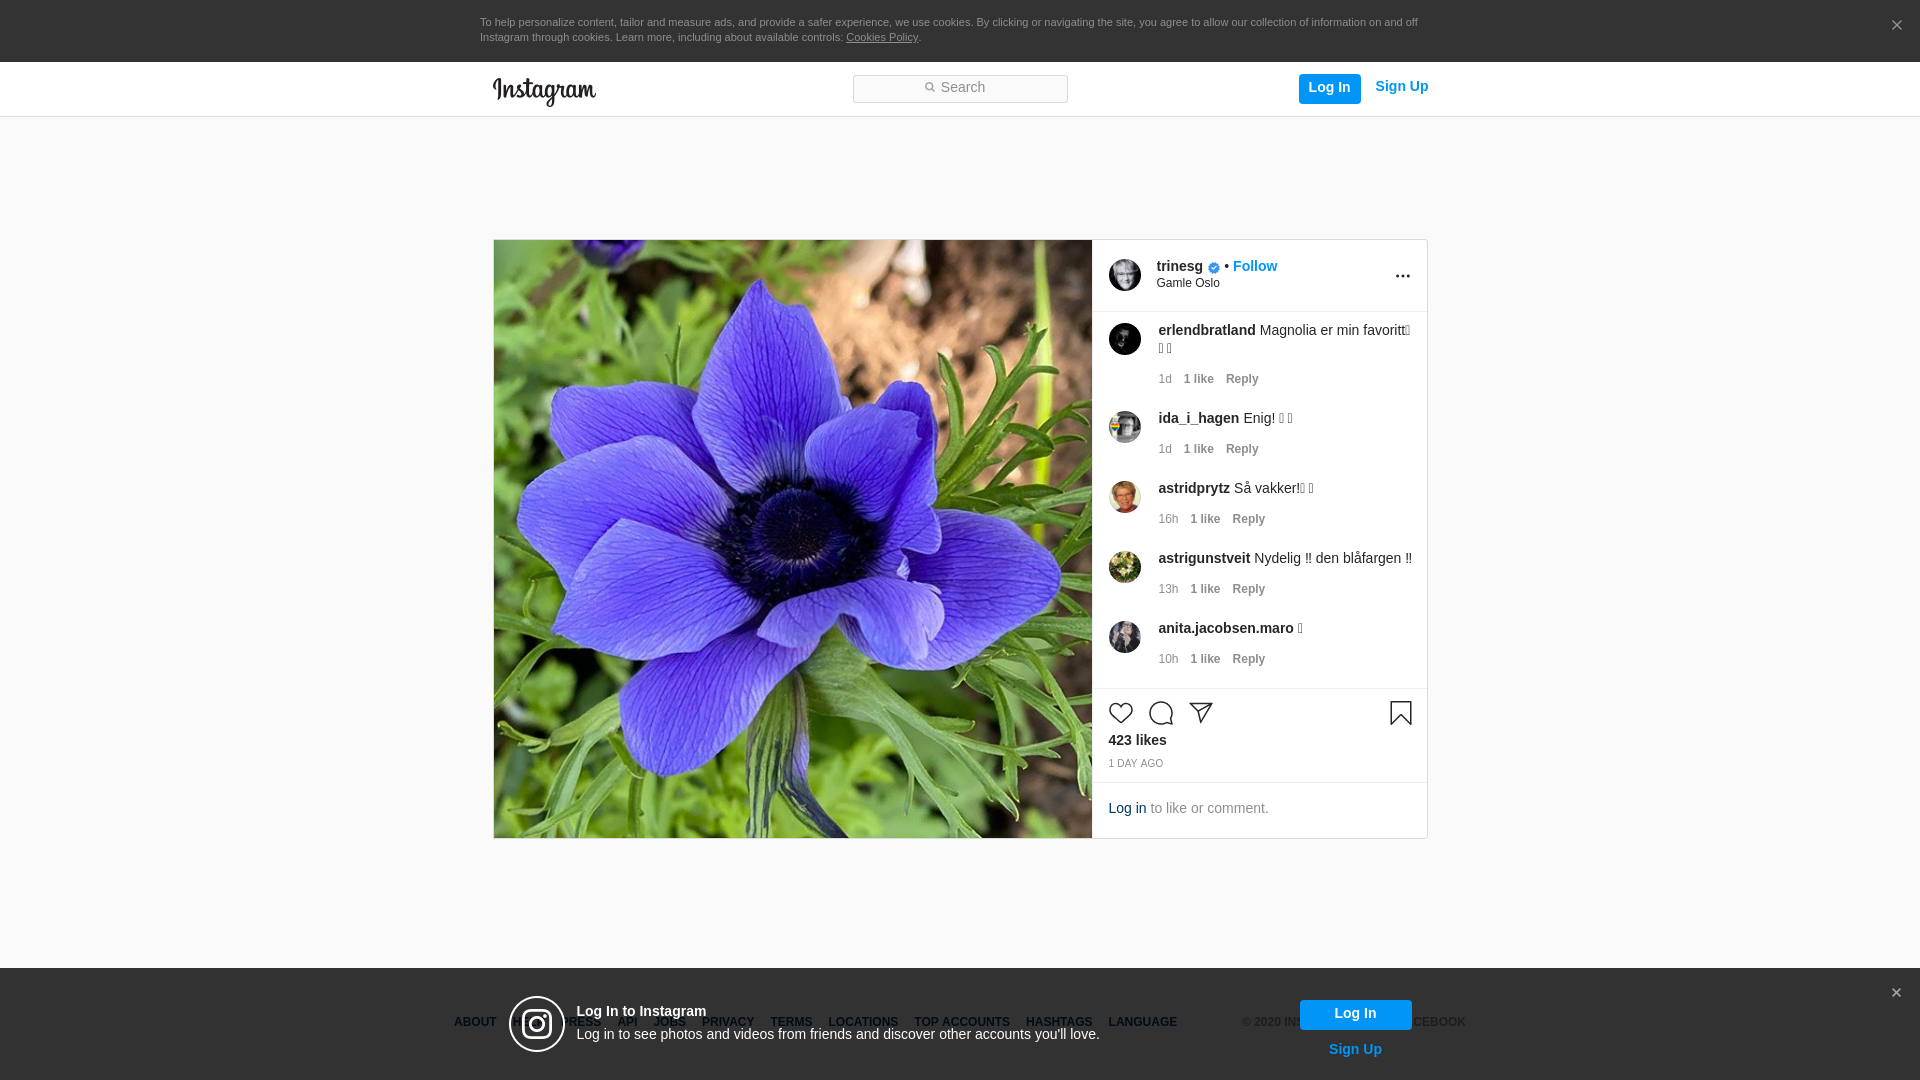View likes on ida_i_hagen's comment
This screenshot has height=1080, width=1920.
(x=1198, y=449)
